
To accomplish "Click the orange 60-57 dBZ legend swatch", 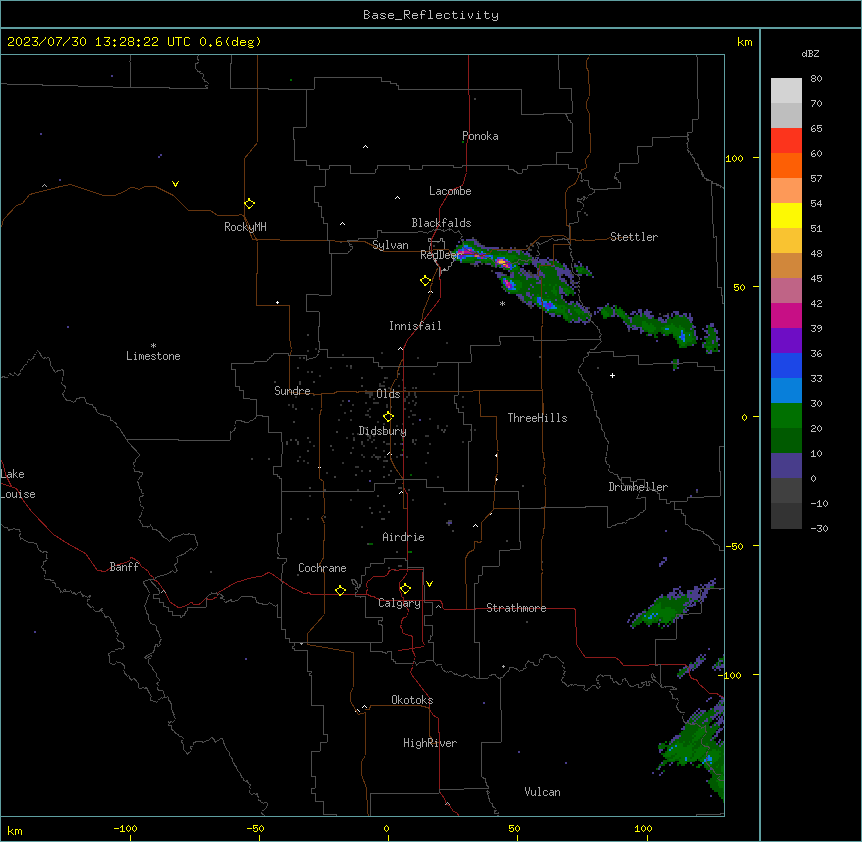I will point(786,165).
